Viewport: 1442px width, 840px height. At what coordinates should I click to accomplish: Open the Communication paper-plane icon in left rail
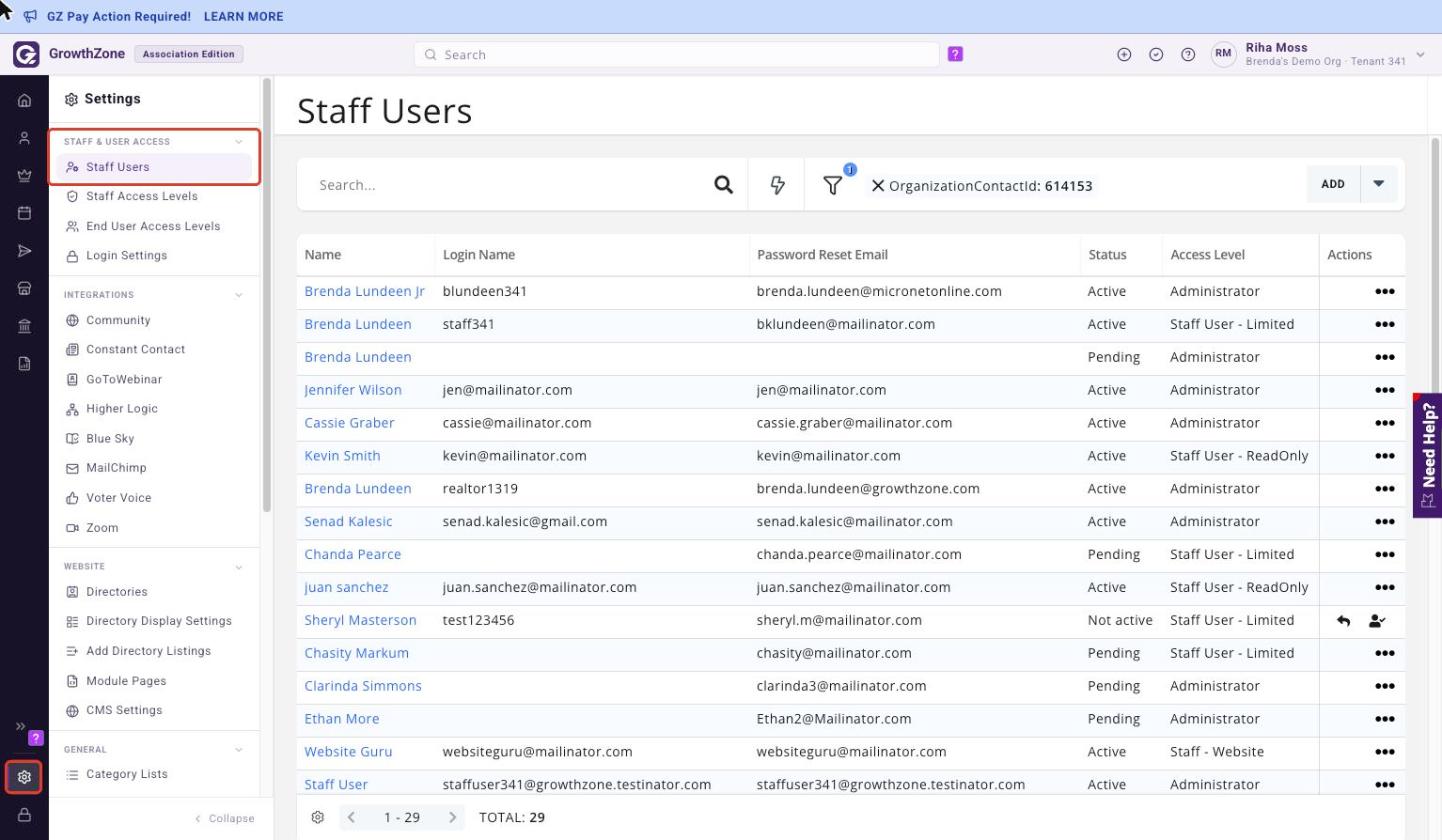tap(24, 250)
